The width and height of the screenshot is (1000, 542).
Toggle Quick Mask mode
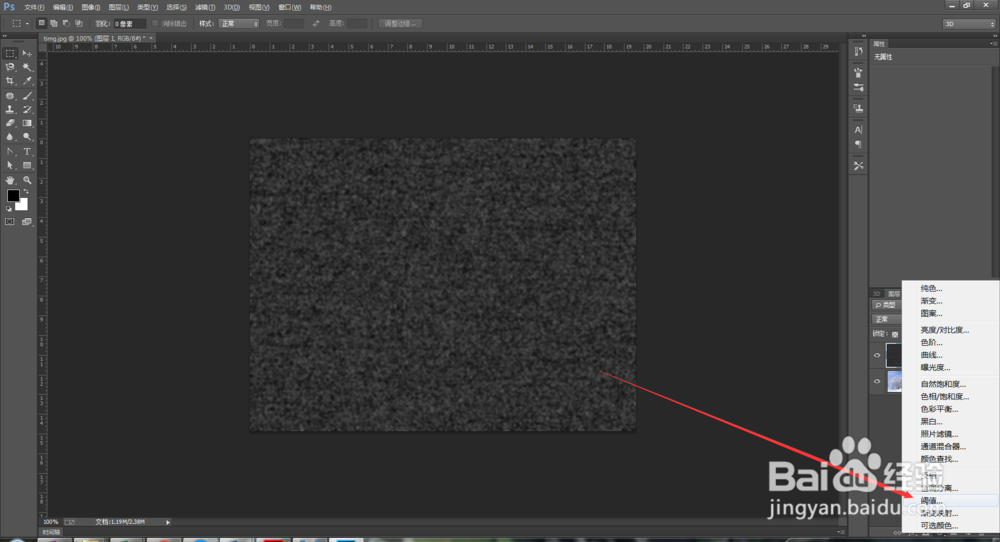point(10,222)
